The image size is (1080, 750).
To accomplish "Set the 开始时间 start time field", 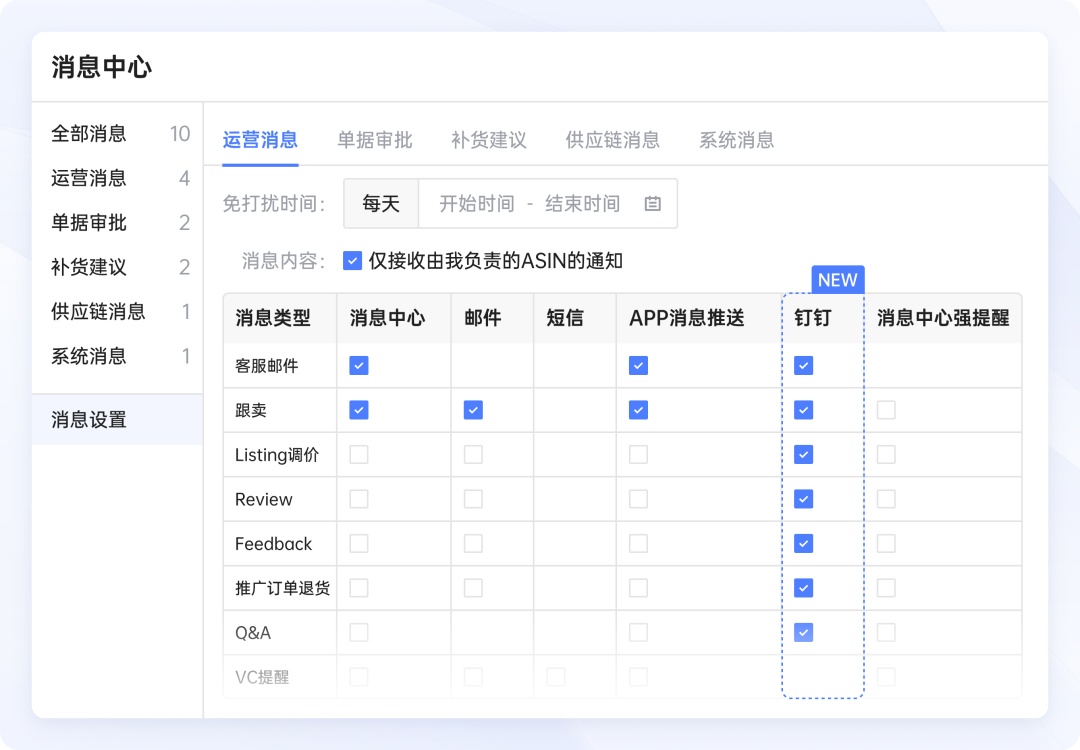I will (x=477, y=204).
